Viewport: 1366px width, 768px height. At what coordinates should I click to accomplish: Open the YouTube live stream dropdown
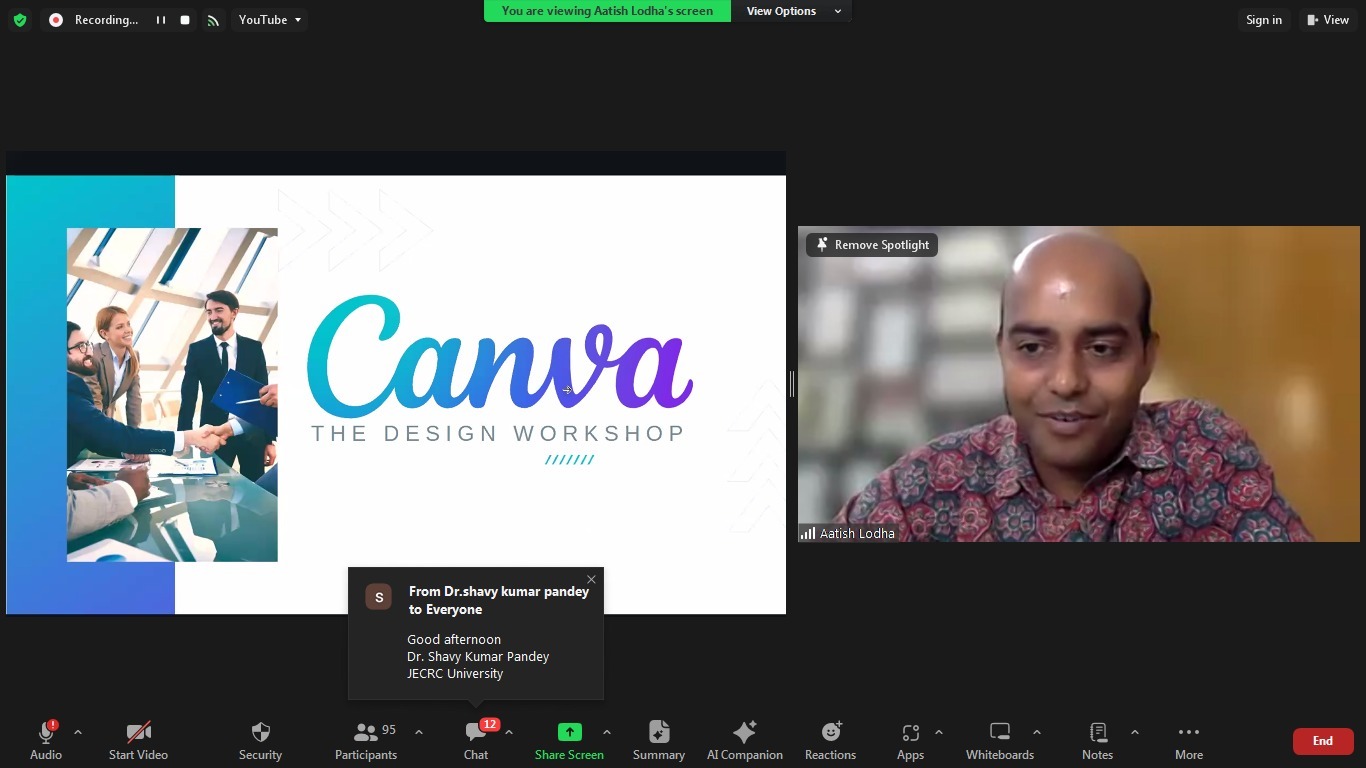pos(269,20)
